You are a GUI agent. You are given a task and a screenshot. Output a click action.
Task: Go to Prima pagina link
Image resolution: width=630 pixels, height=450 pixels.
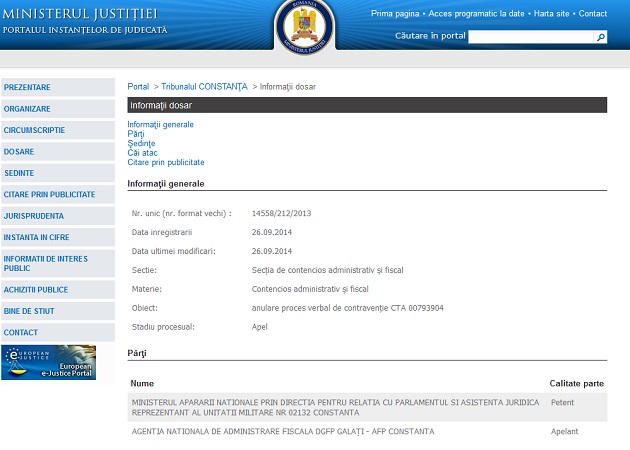click(x=395, y=14)
